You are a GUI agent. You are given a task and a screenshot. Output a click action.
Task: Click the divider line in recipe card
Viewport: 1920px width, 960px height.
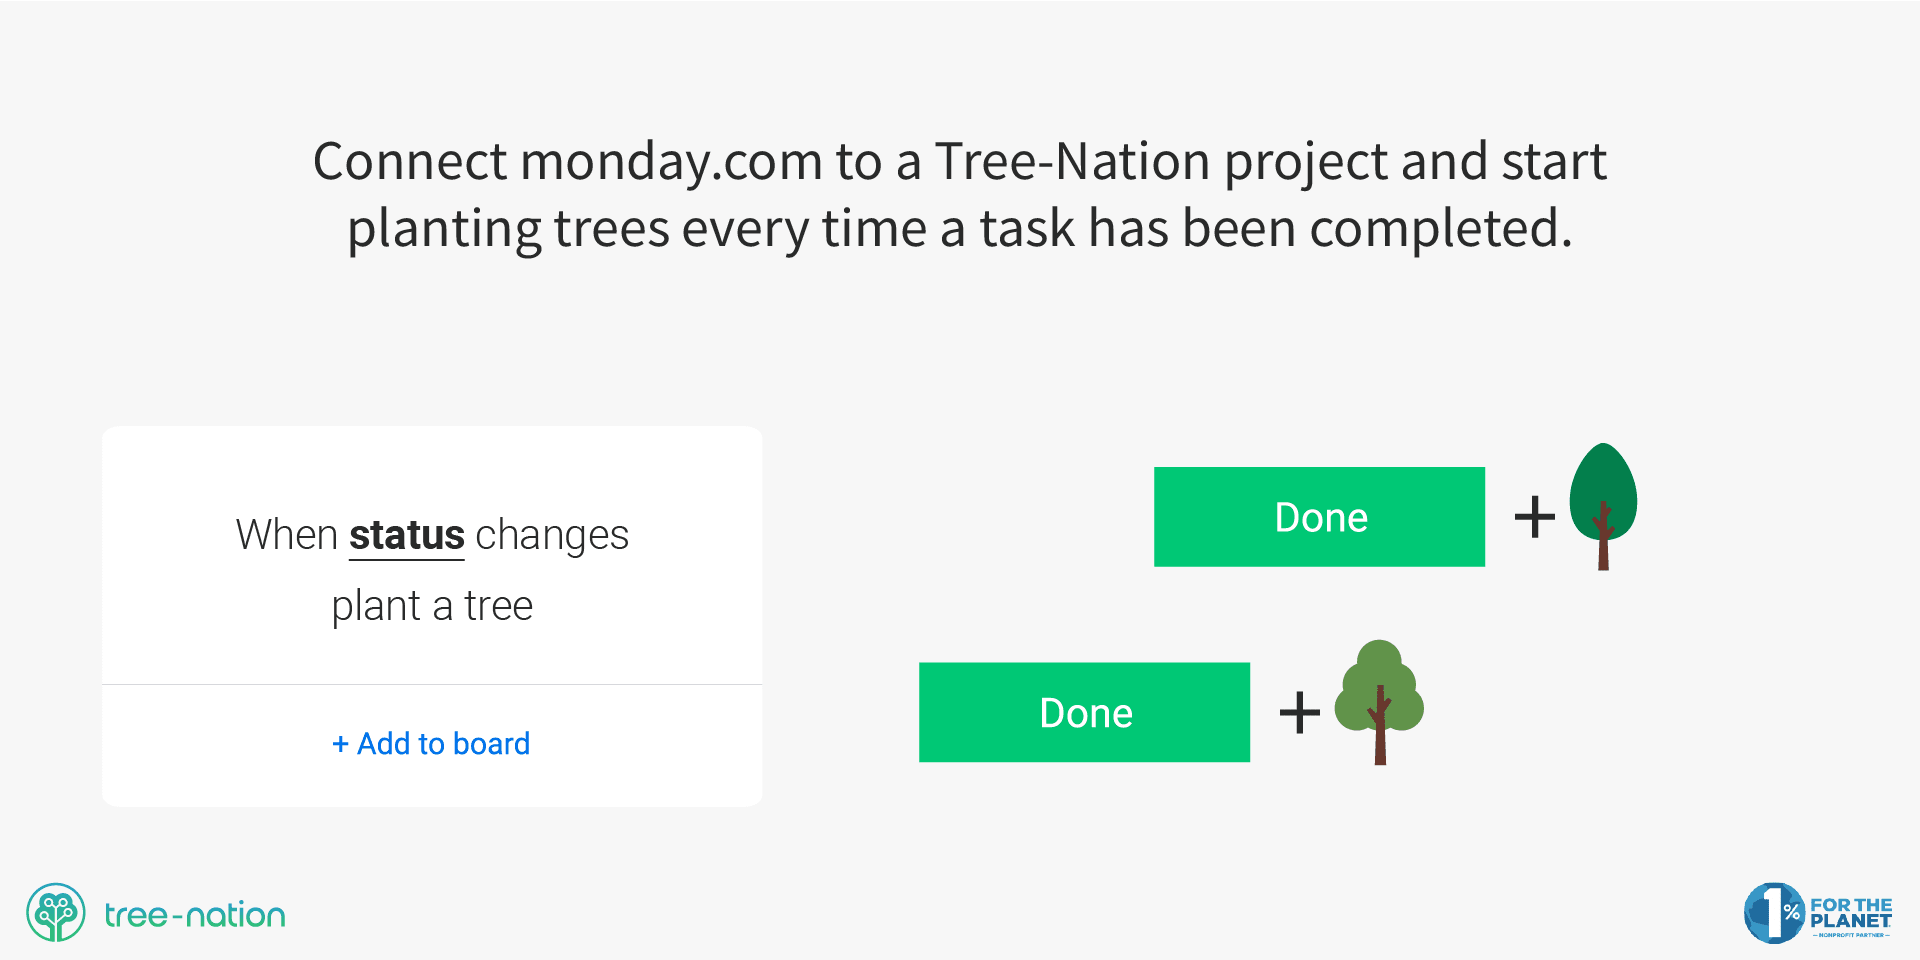432,684
